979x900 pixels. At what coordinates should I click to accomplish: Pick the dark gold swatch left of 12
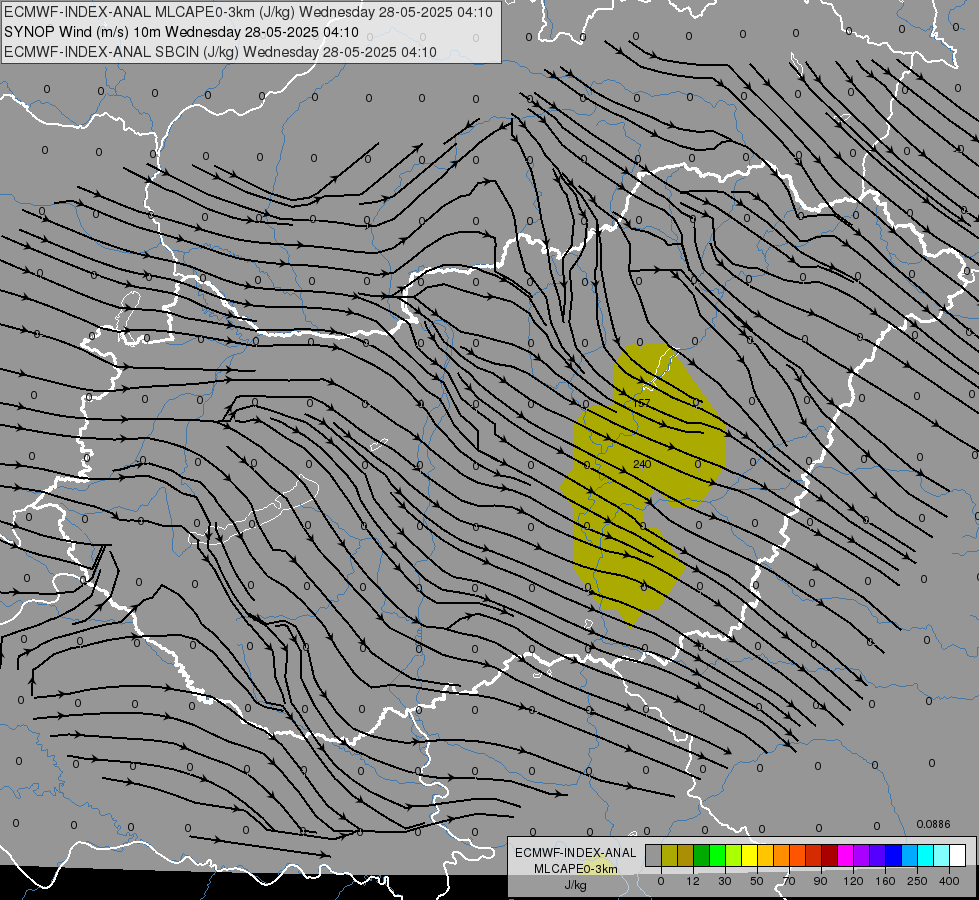686,855
